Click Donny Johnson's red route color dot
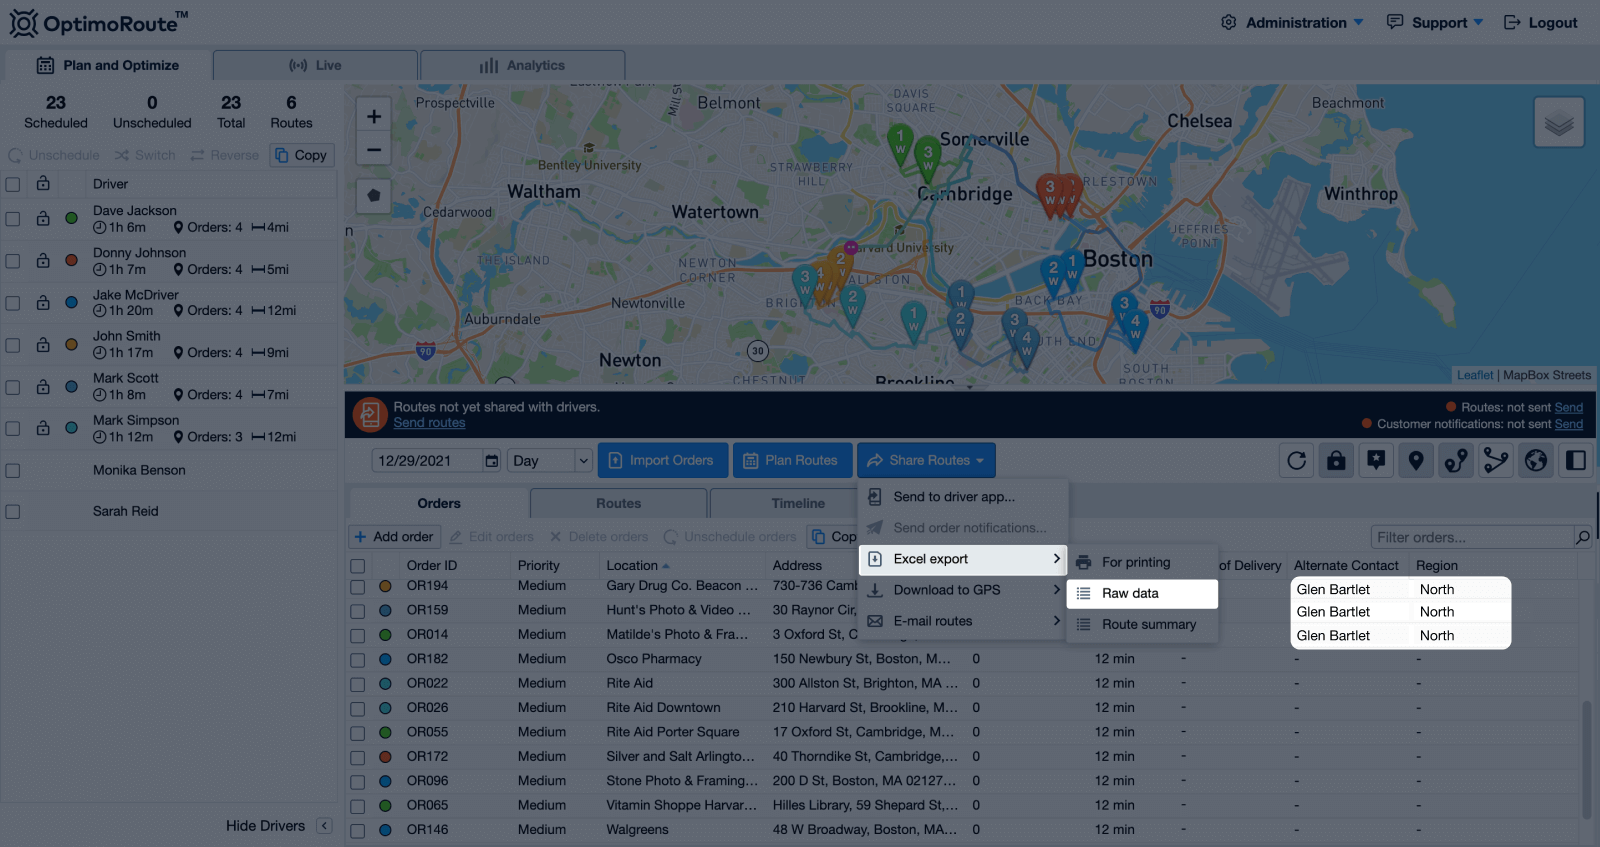 [71, 260]
